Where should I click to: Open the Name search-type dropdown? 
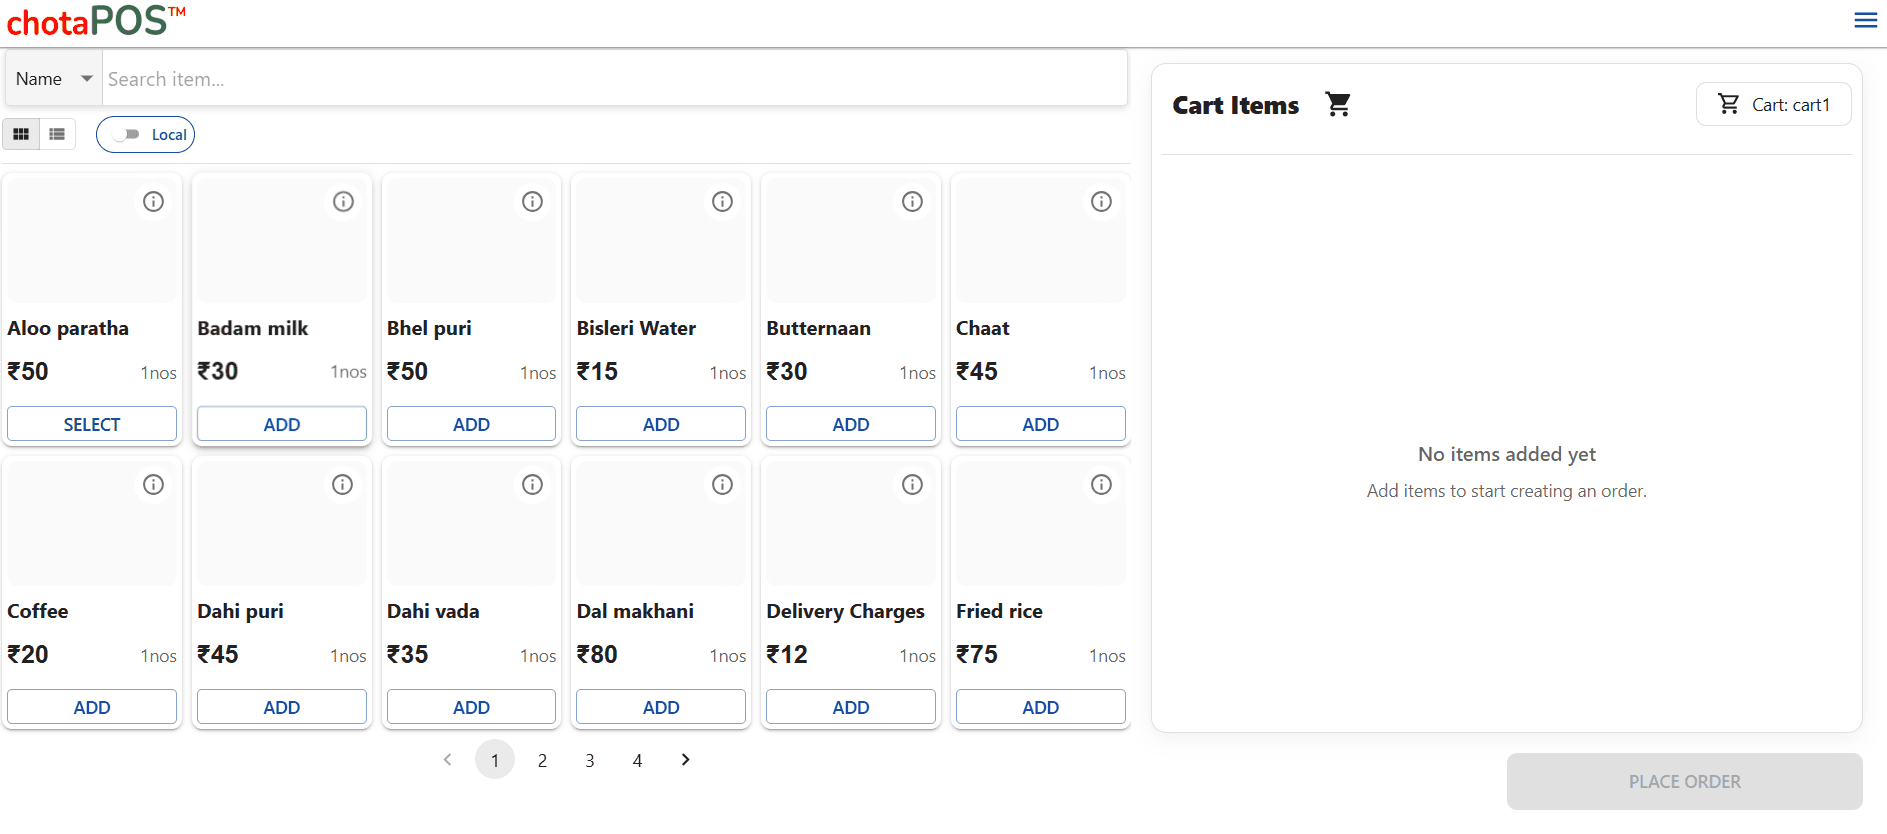click(x=54, y=79)
